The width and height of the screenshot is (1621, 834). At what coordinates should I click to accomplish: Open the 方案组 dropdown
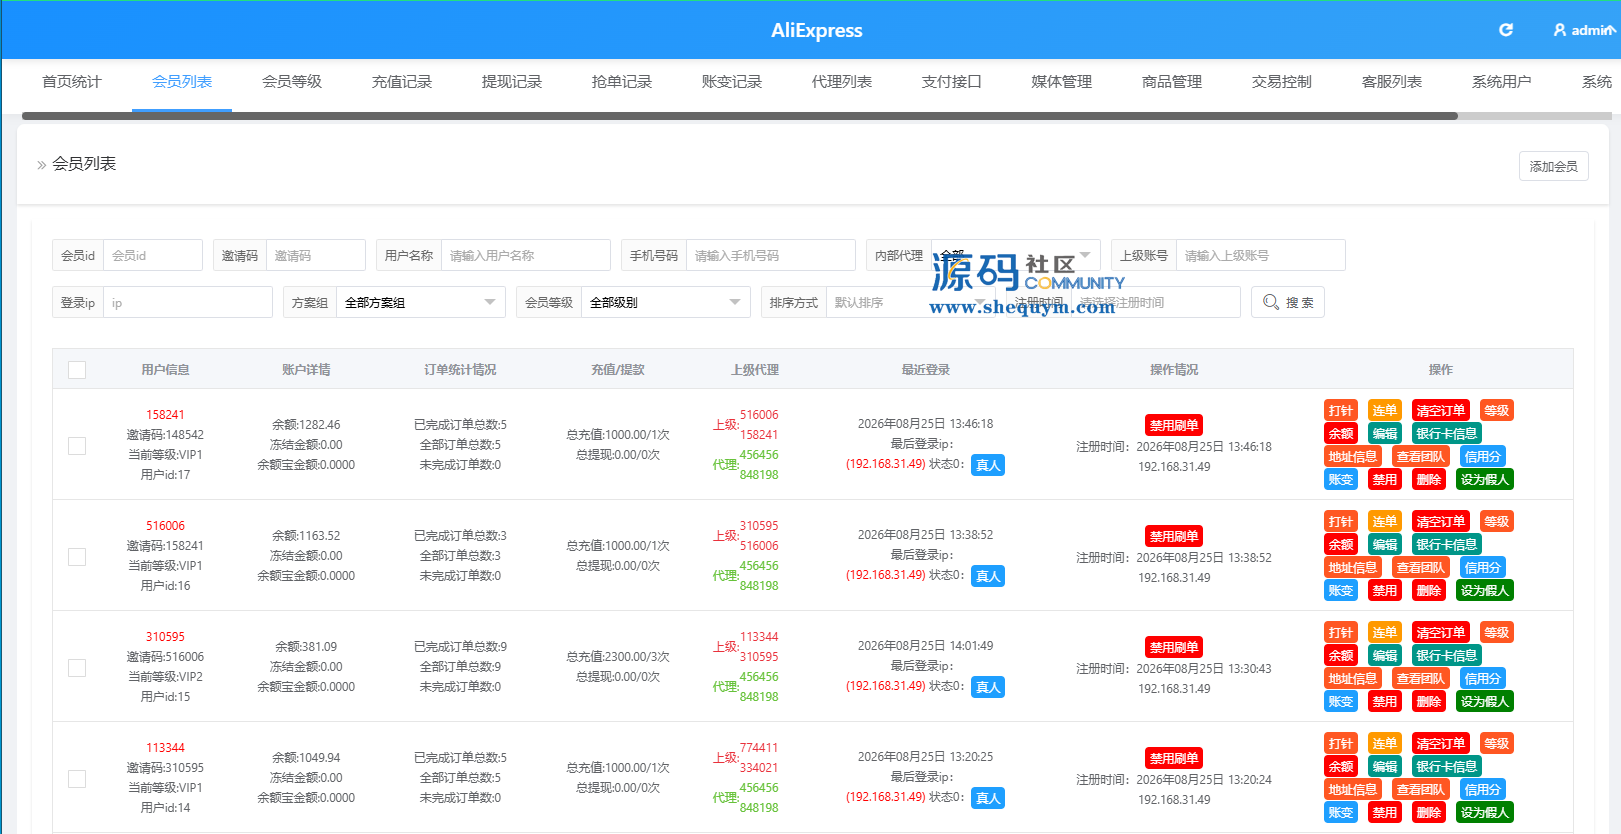[420, 302]
